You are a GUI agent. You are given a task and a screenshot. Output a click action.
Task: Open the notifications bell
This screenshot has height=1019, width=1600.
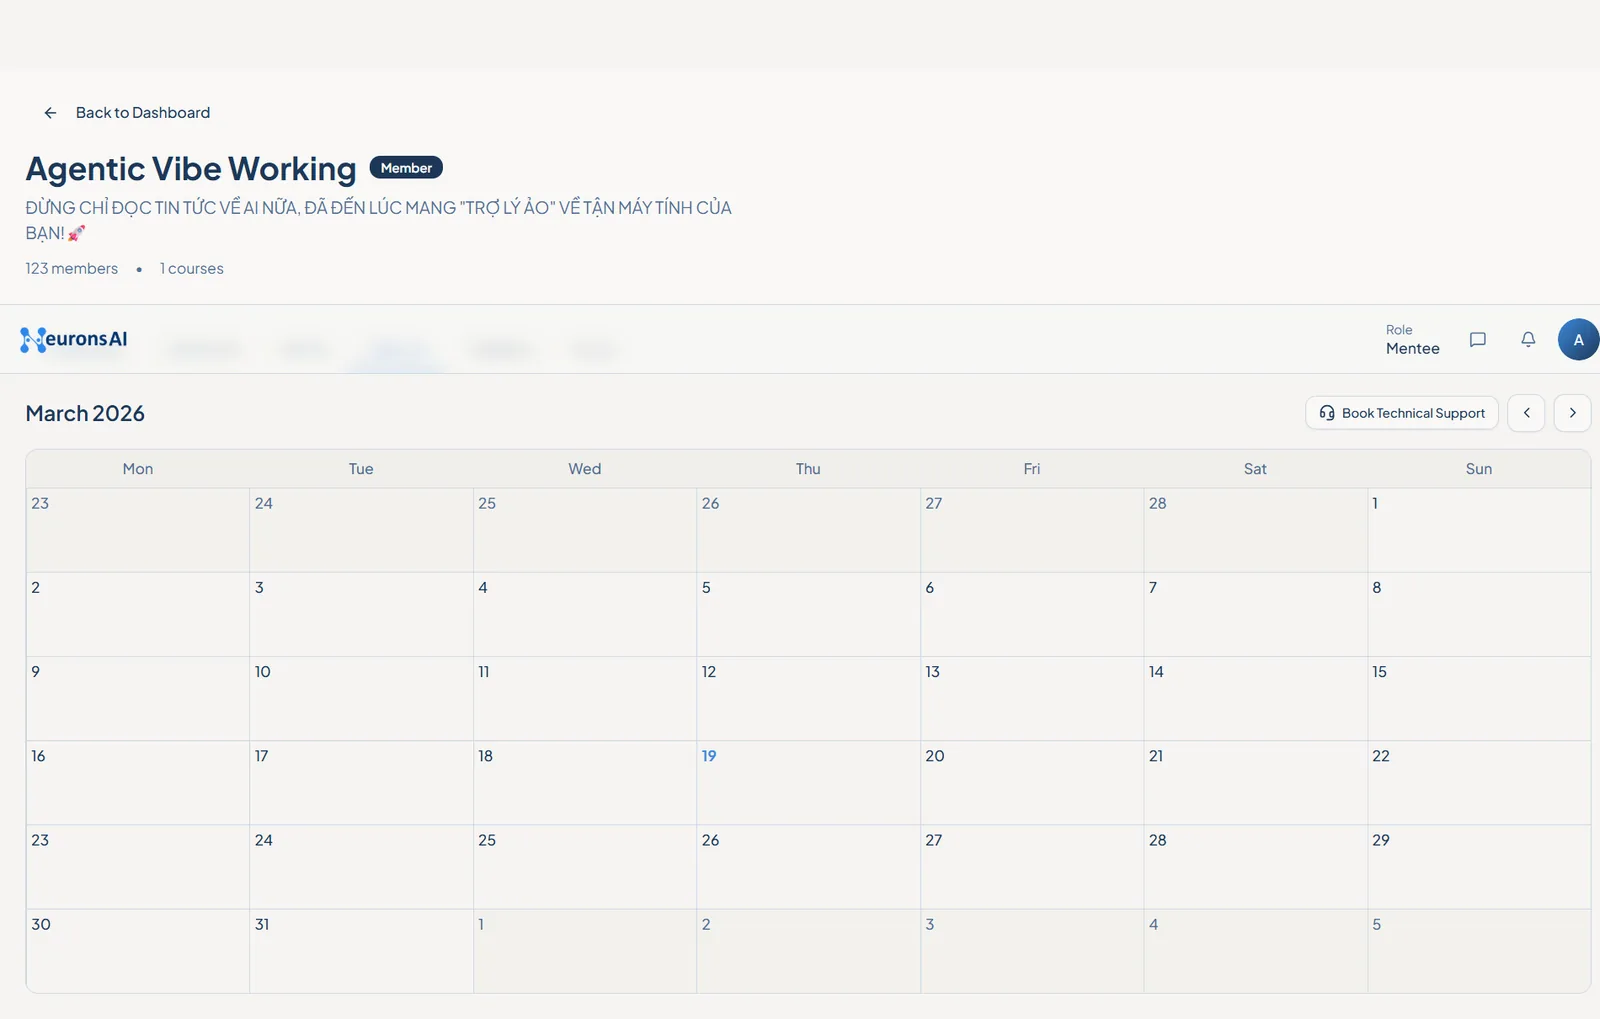click(x=1528, y=340)
